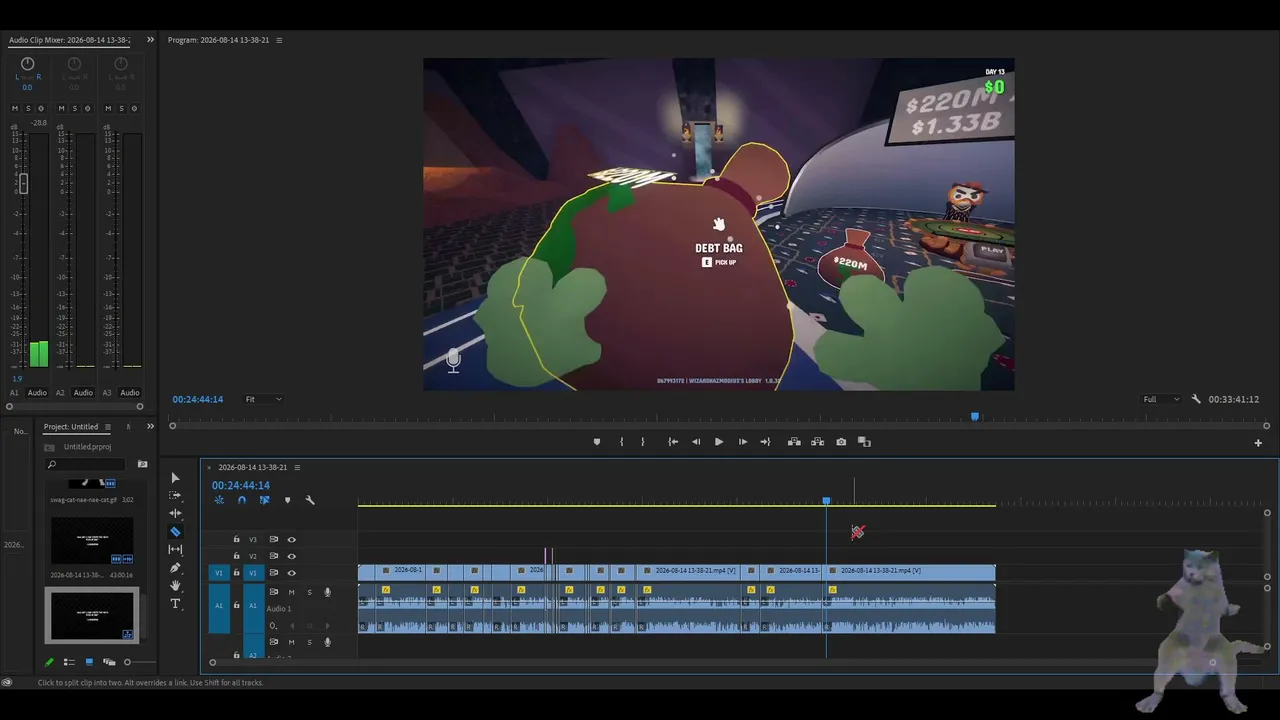The height and width of the screenshot is (720, 1280).
Task: Switch Project panel to icon view
Action: point(89,662)
